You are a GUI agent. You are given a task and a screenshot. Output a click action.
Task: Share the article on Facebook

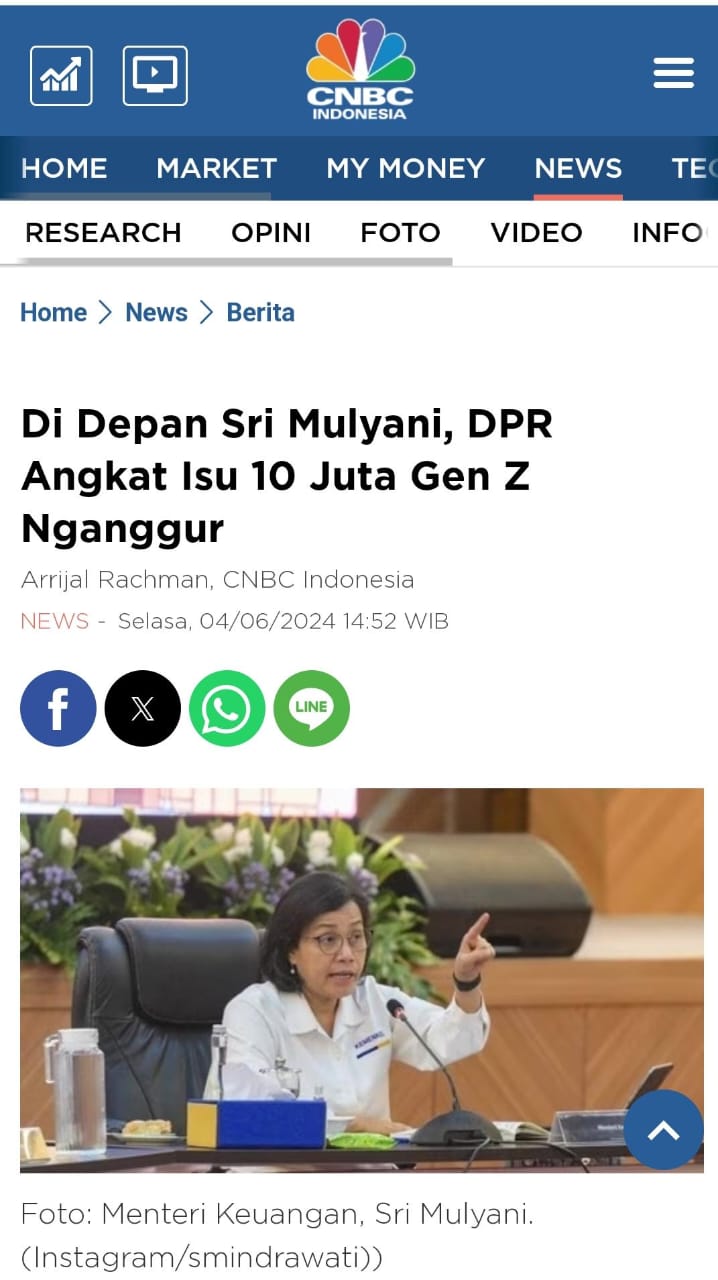point(58,708)
